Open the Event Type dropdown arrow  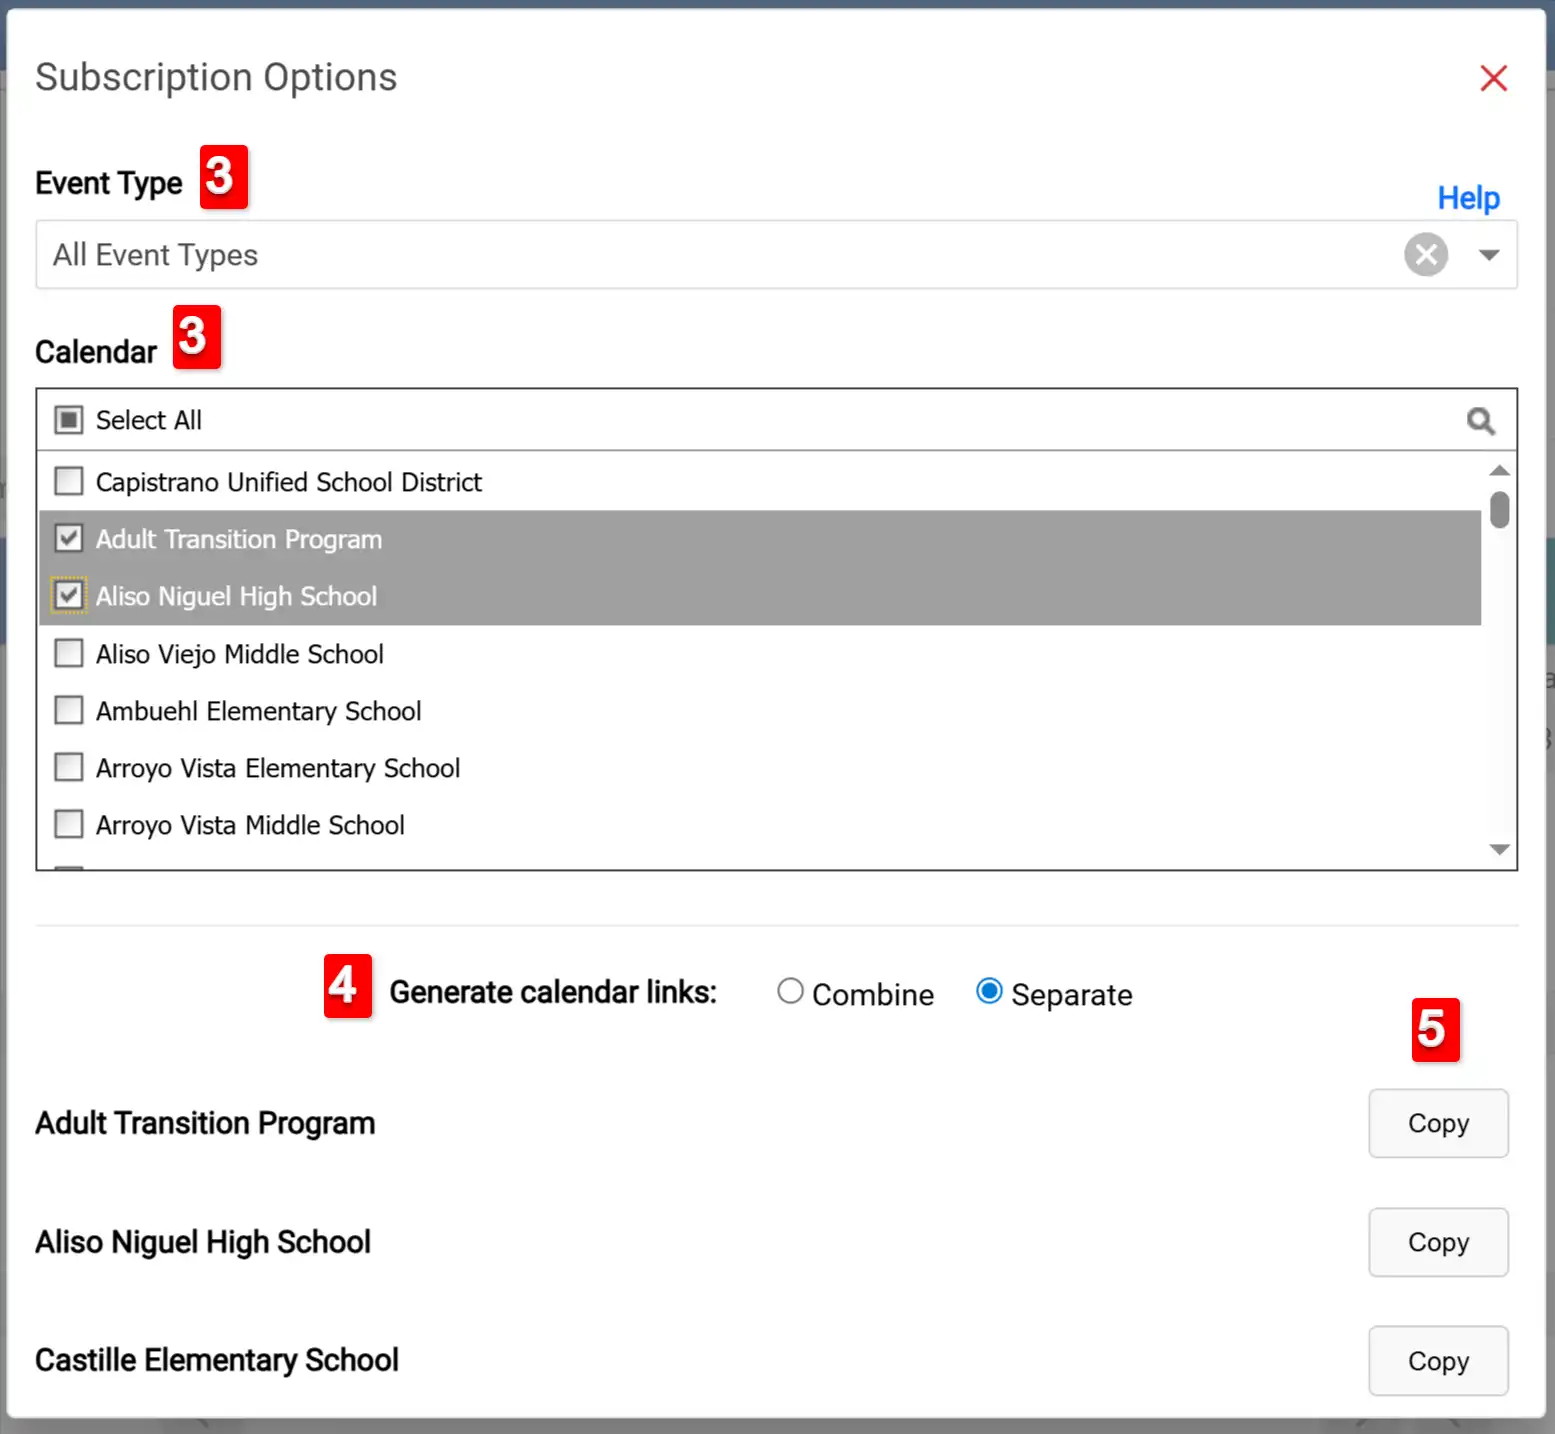[1489, 255]
